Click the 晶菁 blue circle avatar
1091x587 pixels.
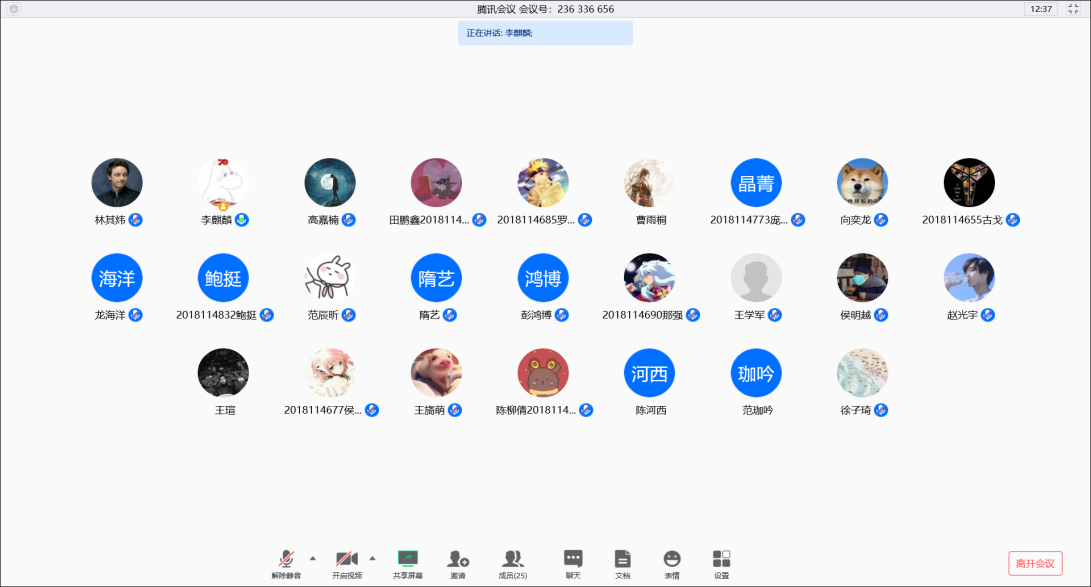(x=756, y=183)
